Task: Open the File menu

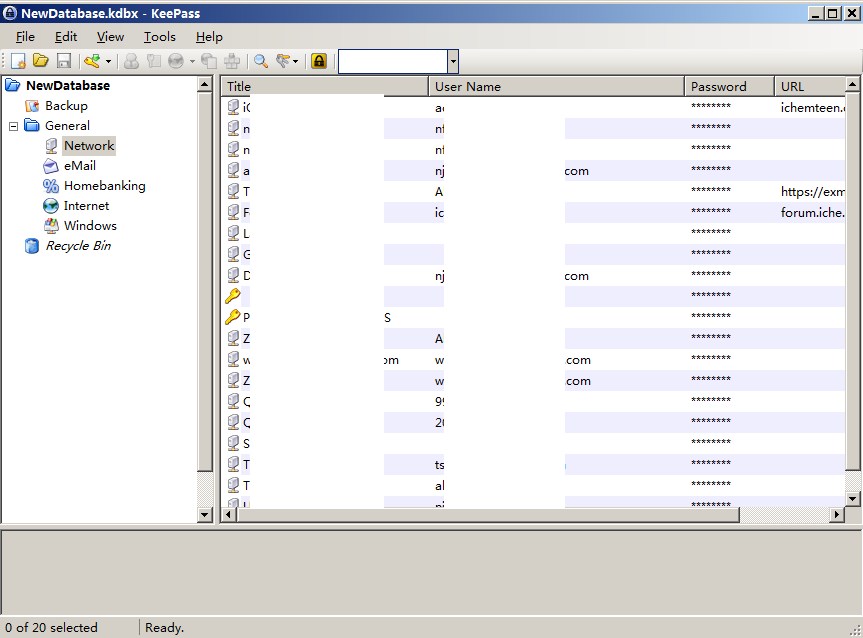Action: [x=25, y=37]
